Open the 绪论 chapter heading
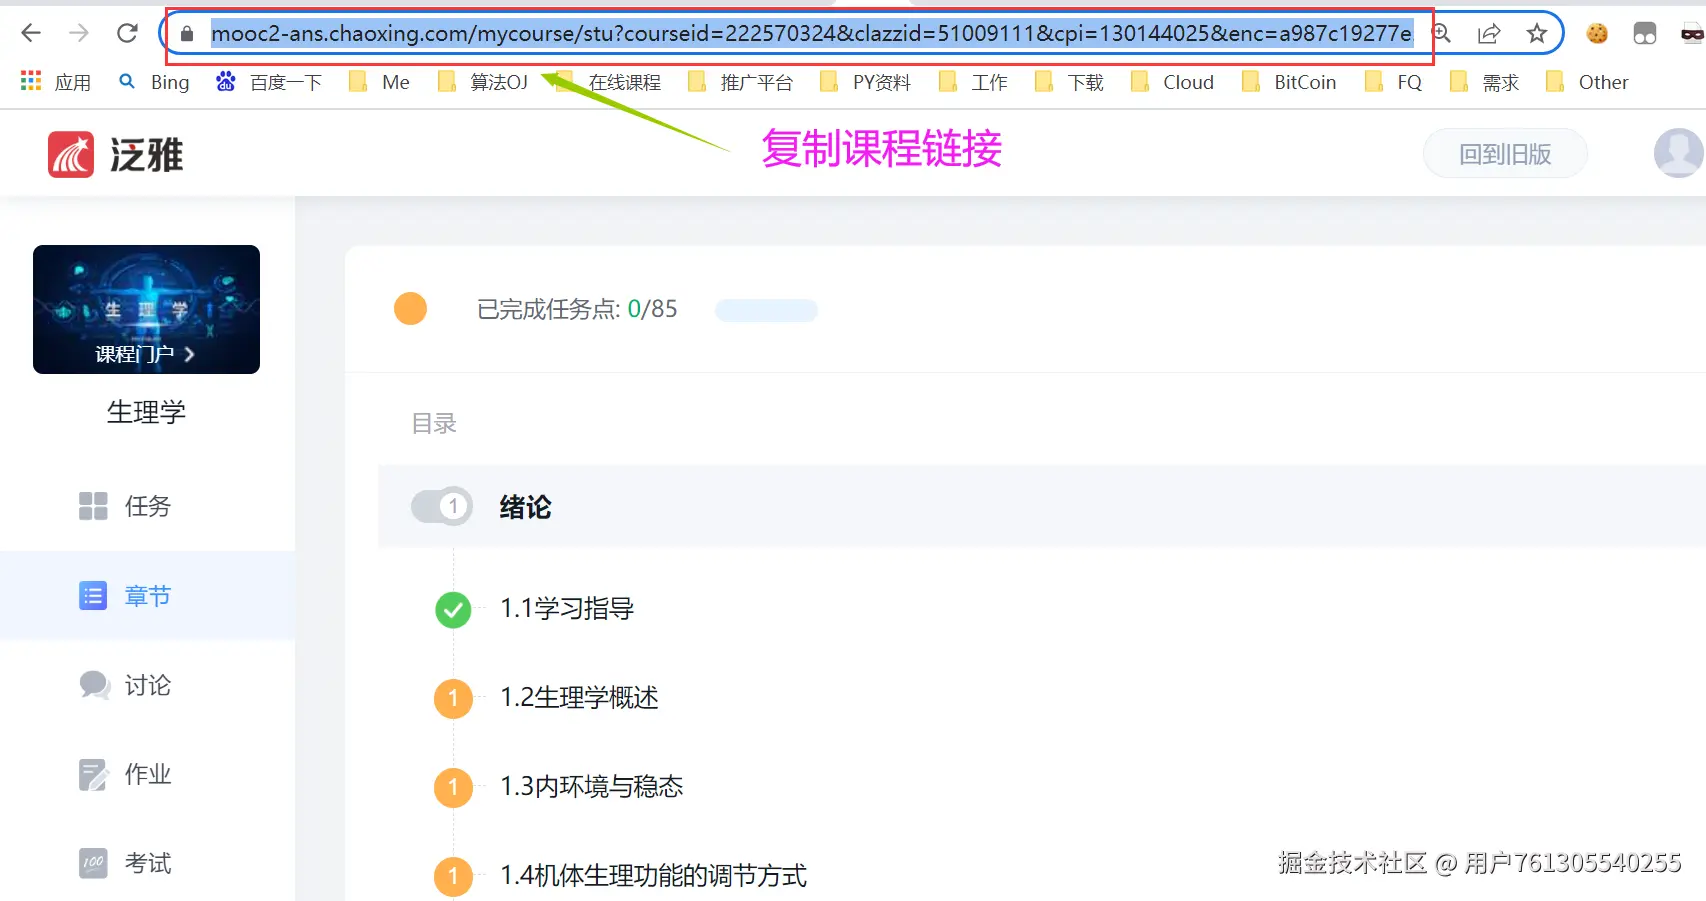Viewport: 1706px width, 901px height. [525, 507]
